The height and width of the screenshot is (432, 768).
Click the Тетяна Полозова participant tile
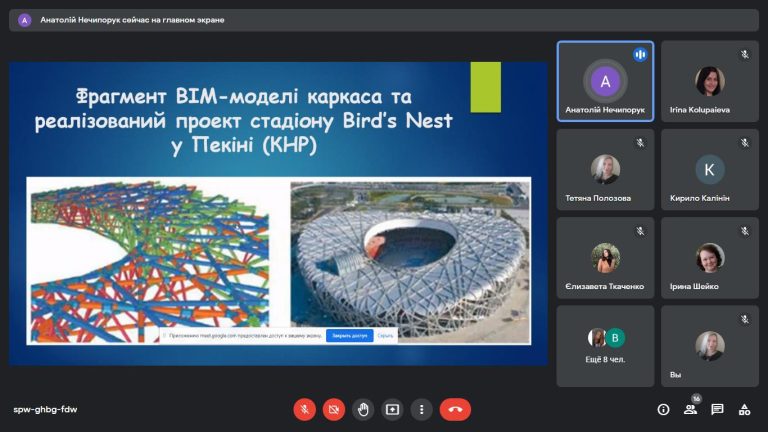pyautogui.click(x=605, y=169)
